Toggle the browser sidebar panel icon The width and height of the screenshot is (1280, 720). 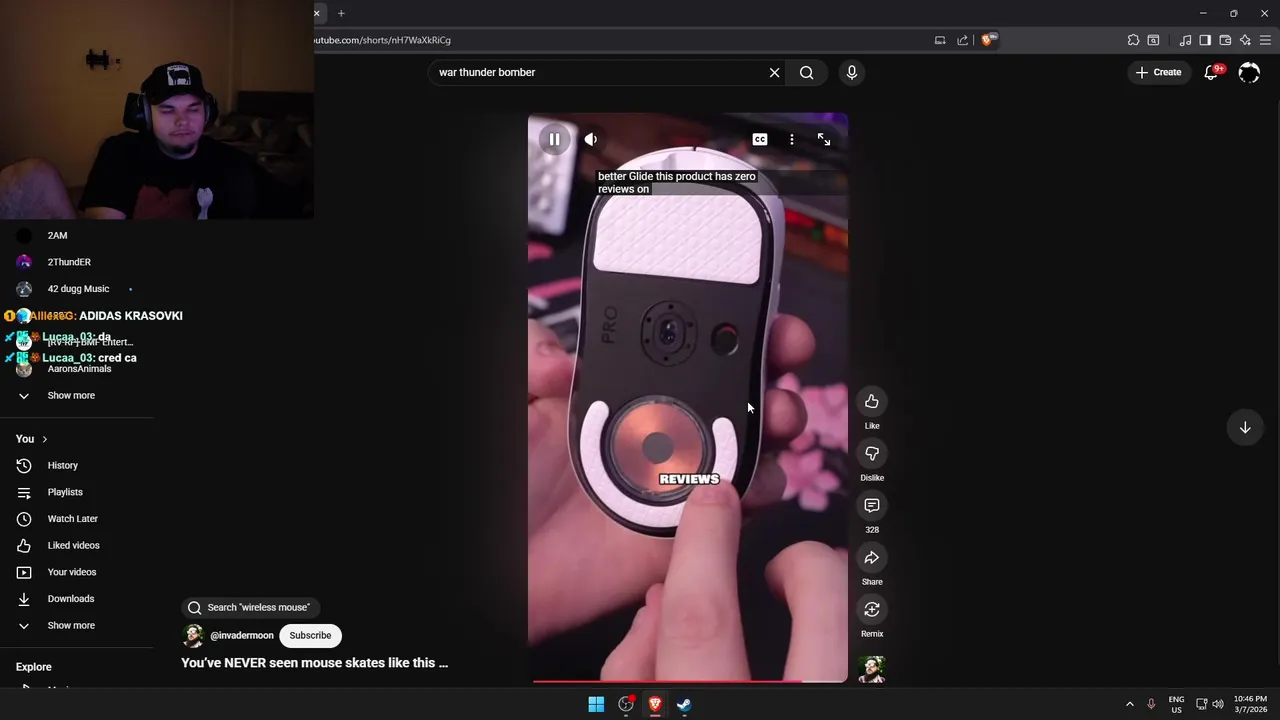[x=1205, y=40]
